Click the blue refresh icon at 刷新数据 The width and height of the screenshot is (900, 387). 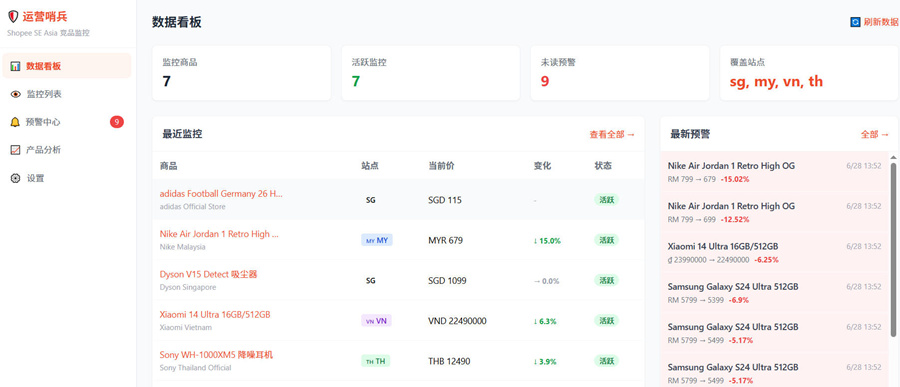pos(856,22)
